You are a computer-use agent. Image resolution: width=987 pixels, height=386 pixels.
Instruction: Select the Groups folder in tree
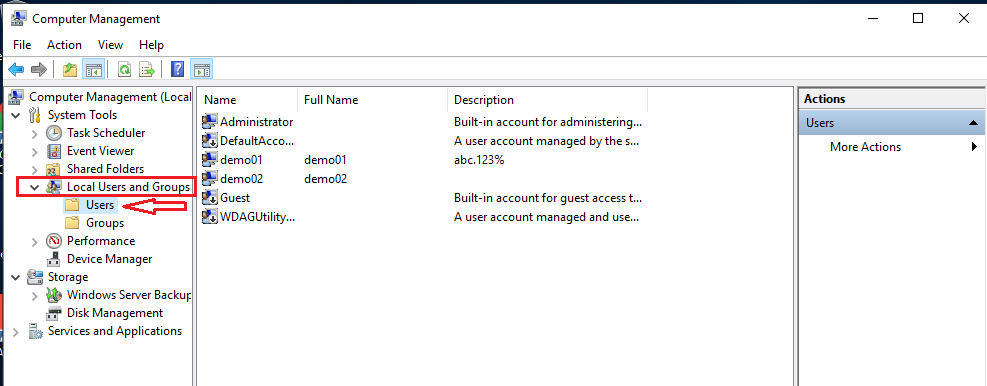104,223
